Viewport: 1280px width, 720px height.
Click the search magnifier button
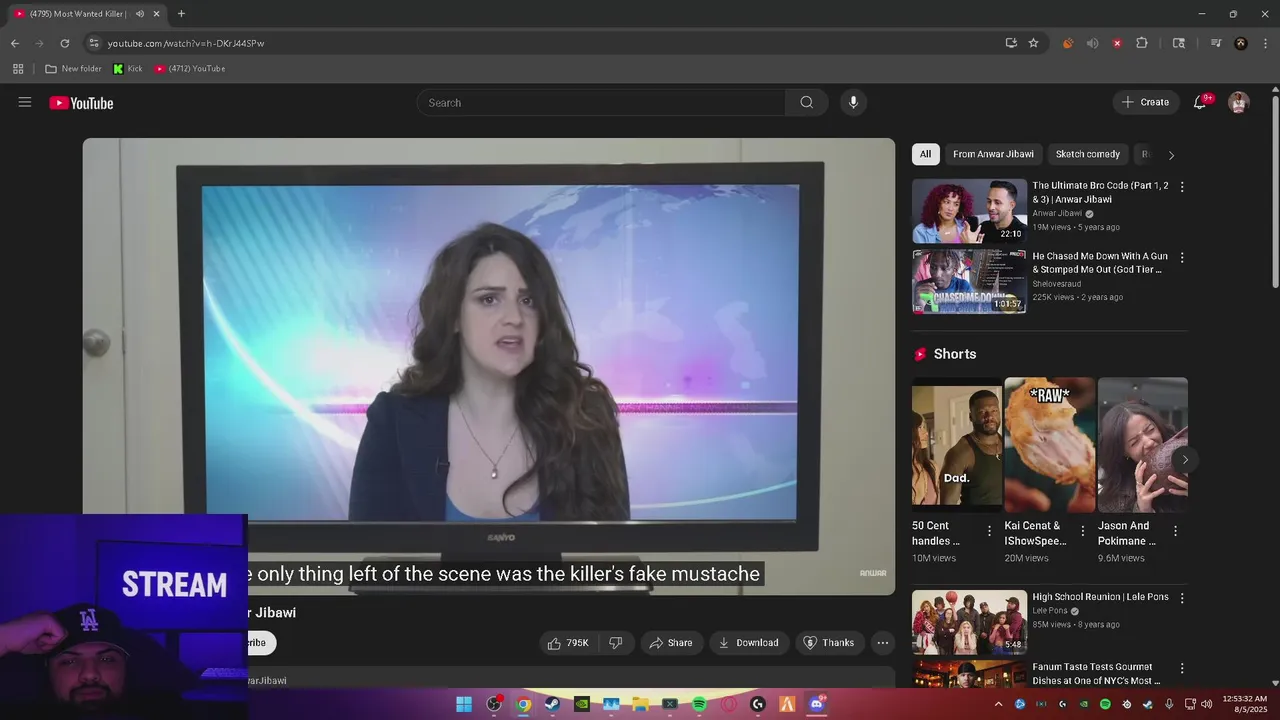pos(806,102)
